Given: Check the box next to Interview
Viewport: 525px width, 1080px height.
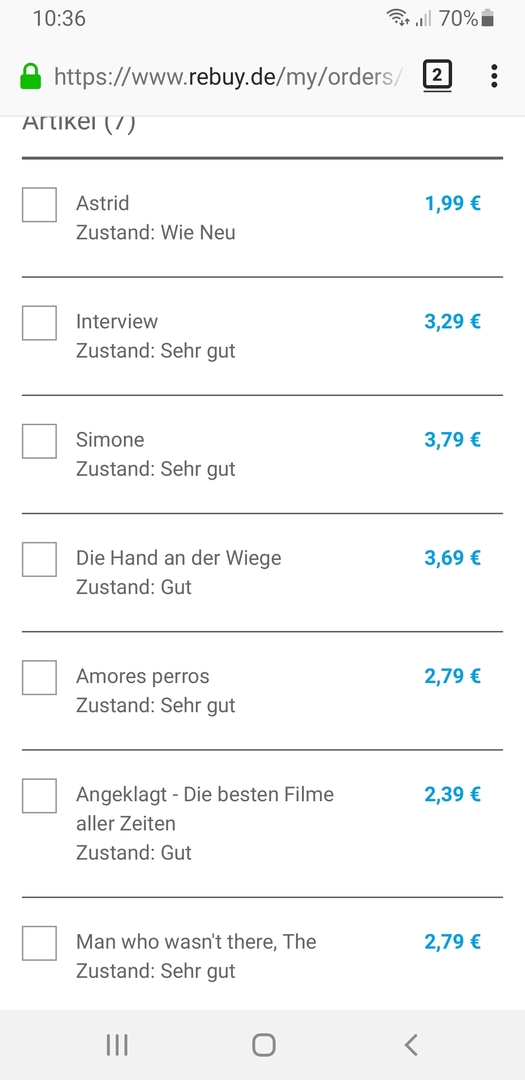Looking at the screenshot, I should pos(39,323).
